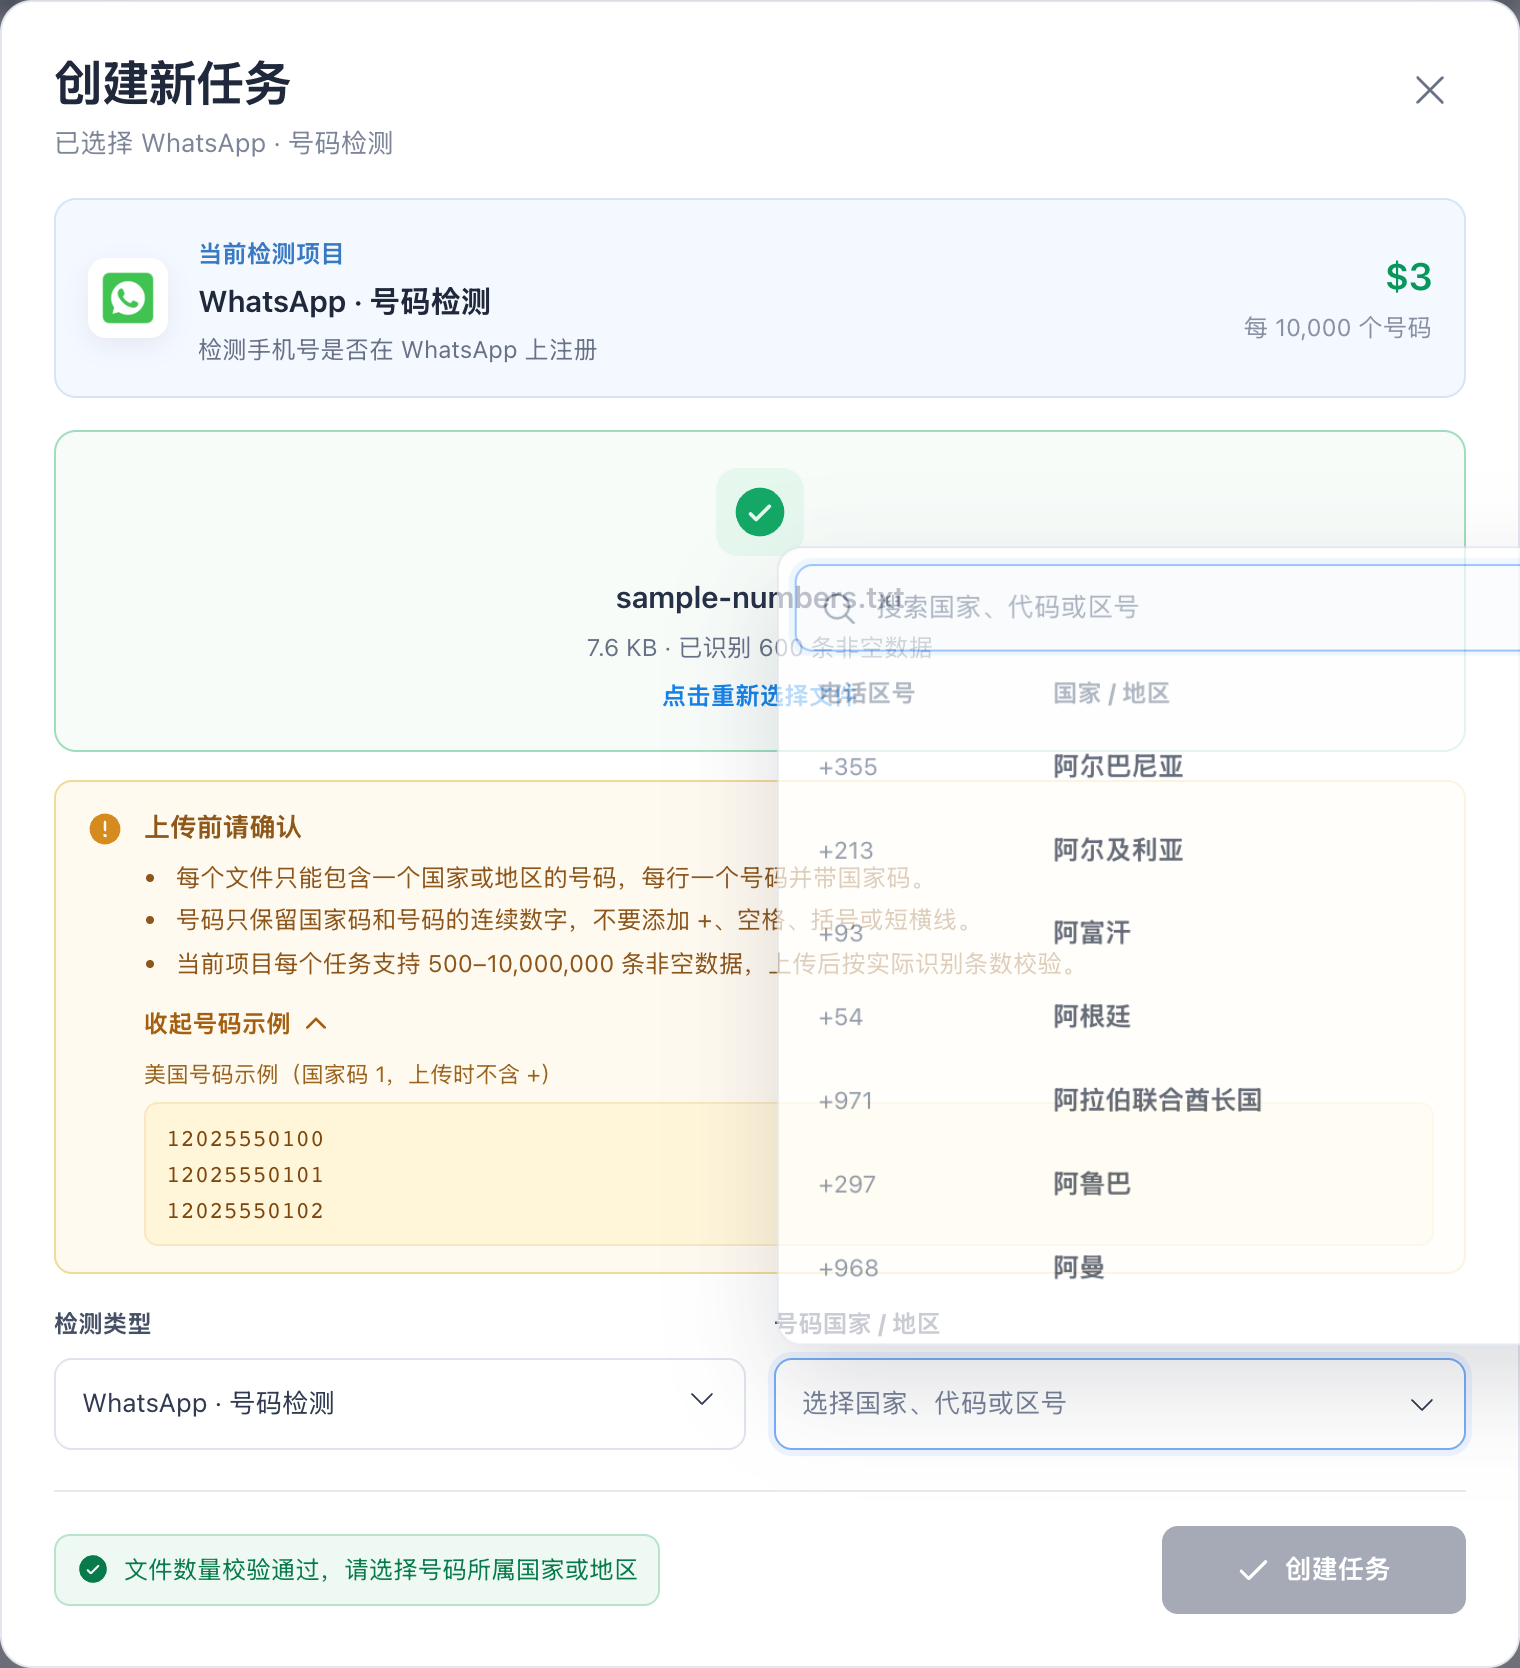
Task: Click the 美国号码示例 caption text
Action: click(346, 1074)
